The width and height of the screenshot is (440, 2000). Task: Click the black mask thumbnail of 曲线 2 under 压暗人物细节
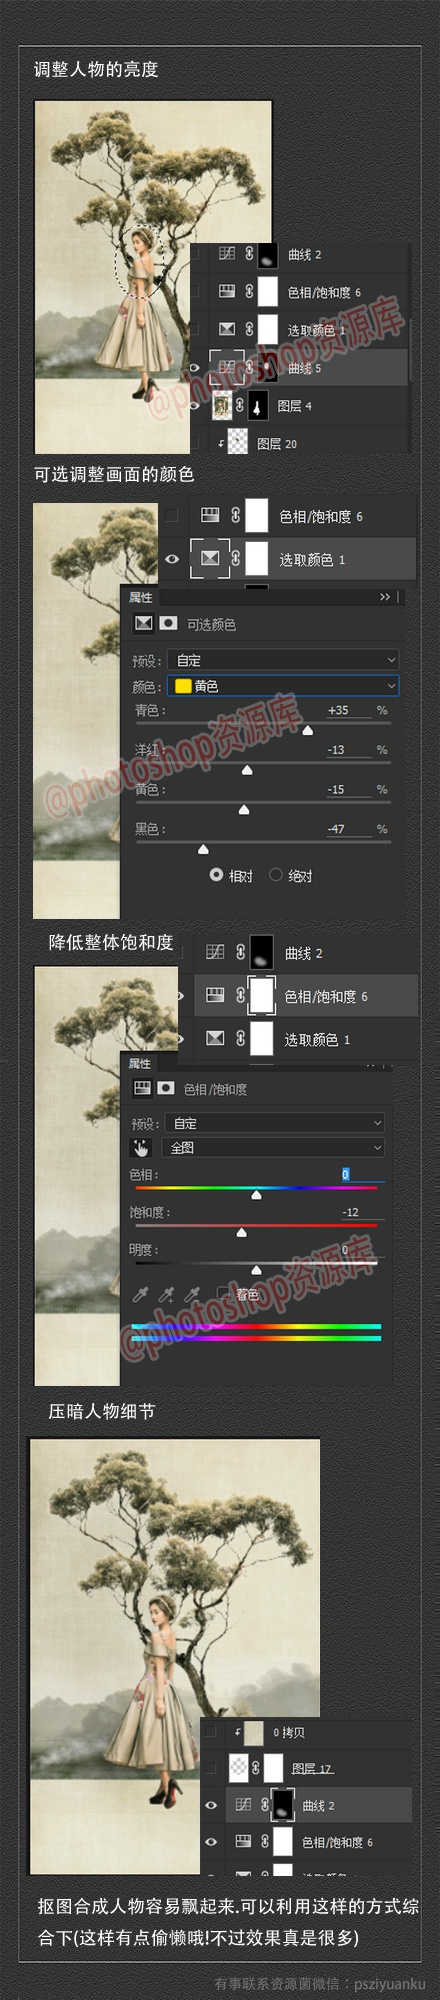283,1804
